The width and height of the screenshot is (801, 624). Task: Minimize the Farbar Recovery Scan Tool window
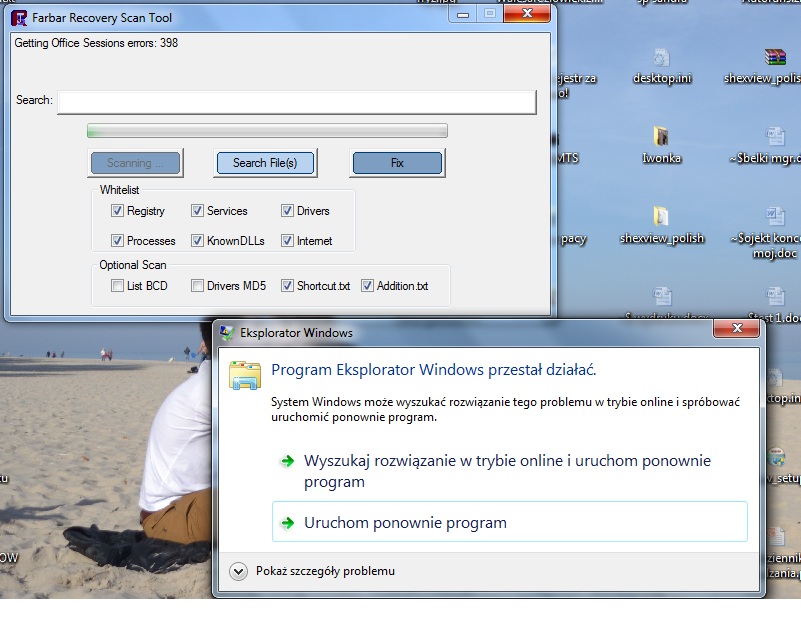coord(463,14)
